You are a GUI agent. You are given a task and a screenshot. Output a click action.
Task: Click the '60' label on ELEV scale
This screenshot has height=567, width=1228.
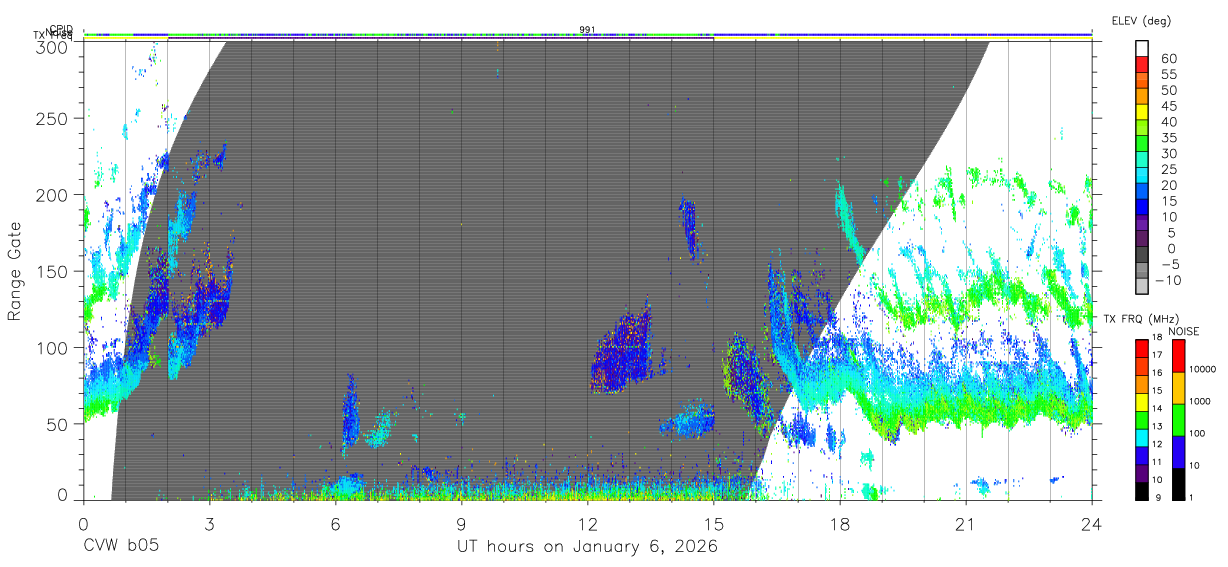coord(1169,58)
